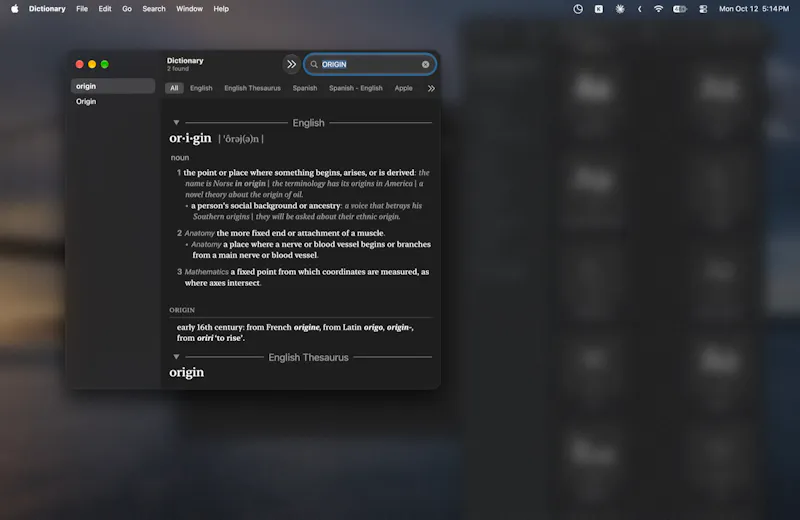
Task: Open the Help menu
Action: pos(221,9)
